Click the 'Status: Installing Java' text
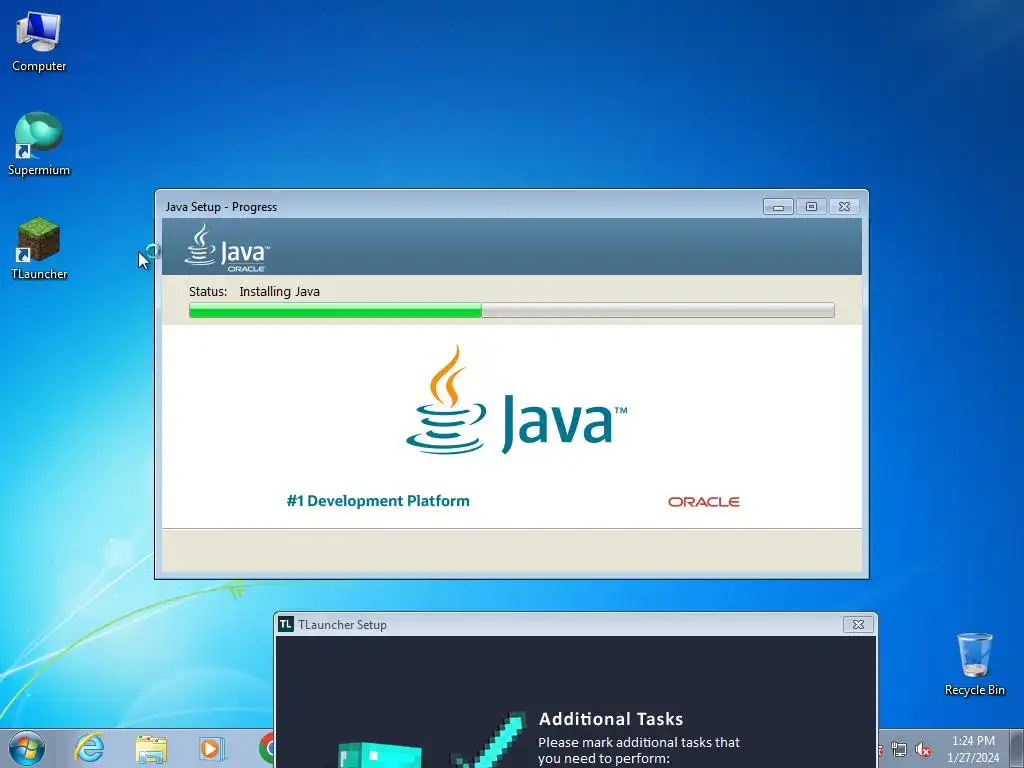The height and width of the screenshot is (768, 1024). tap(254, 291)
